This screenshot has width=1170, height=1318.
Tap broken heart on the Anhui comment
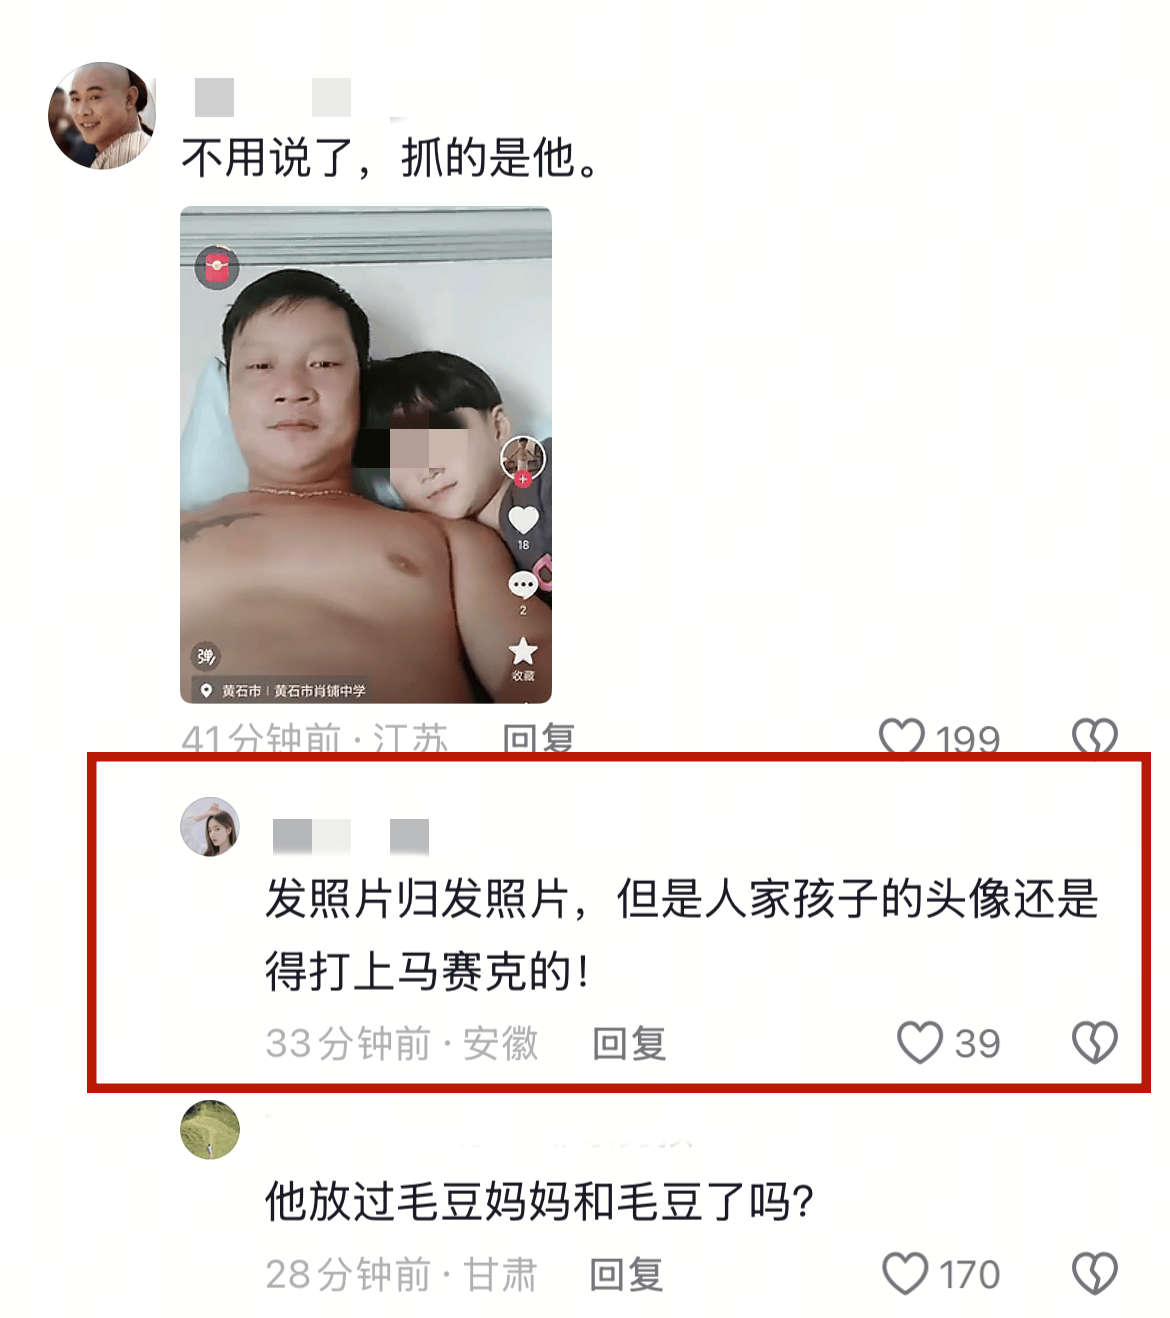point(1095,1042)
